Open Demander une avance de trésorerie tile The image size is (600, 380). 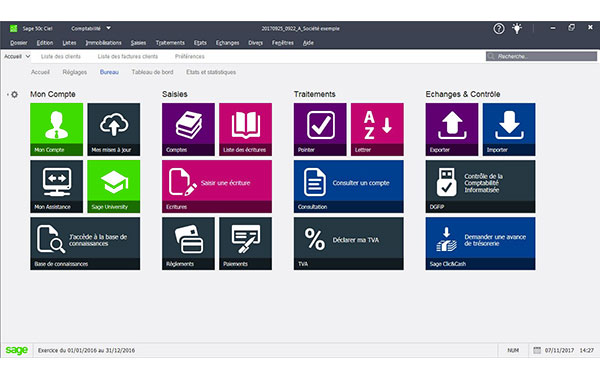click(481, 243)
